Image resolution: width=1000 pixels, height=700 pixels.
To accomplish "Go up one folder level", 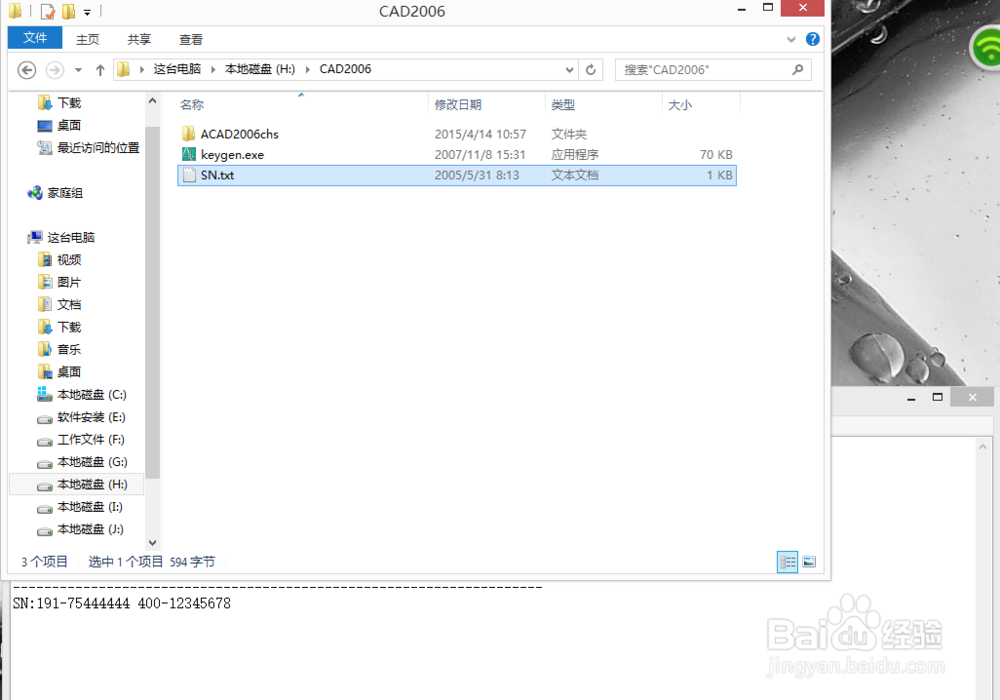I will 100,70.
